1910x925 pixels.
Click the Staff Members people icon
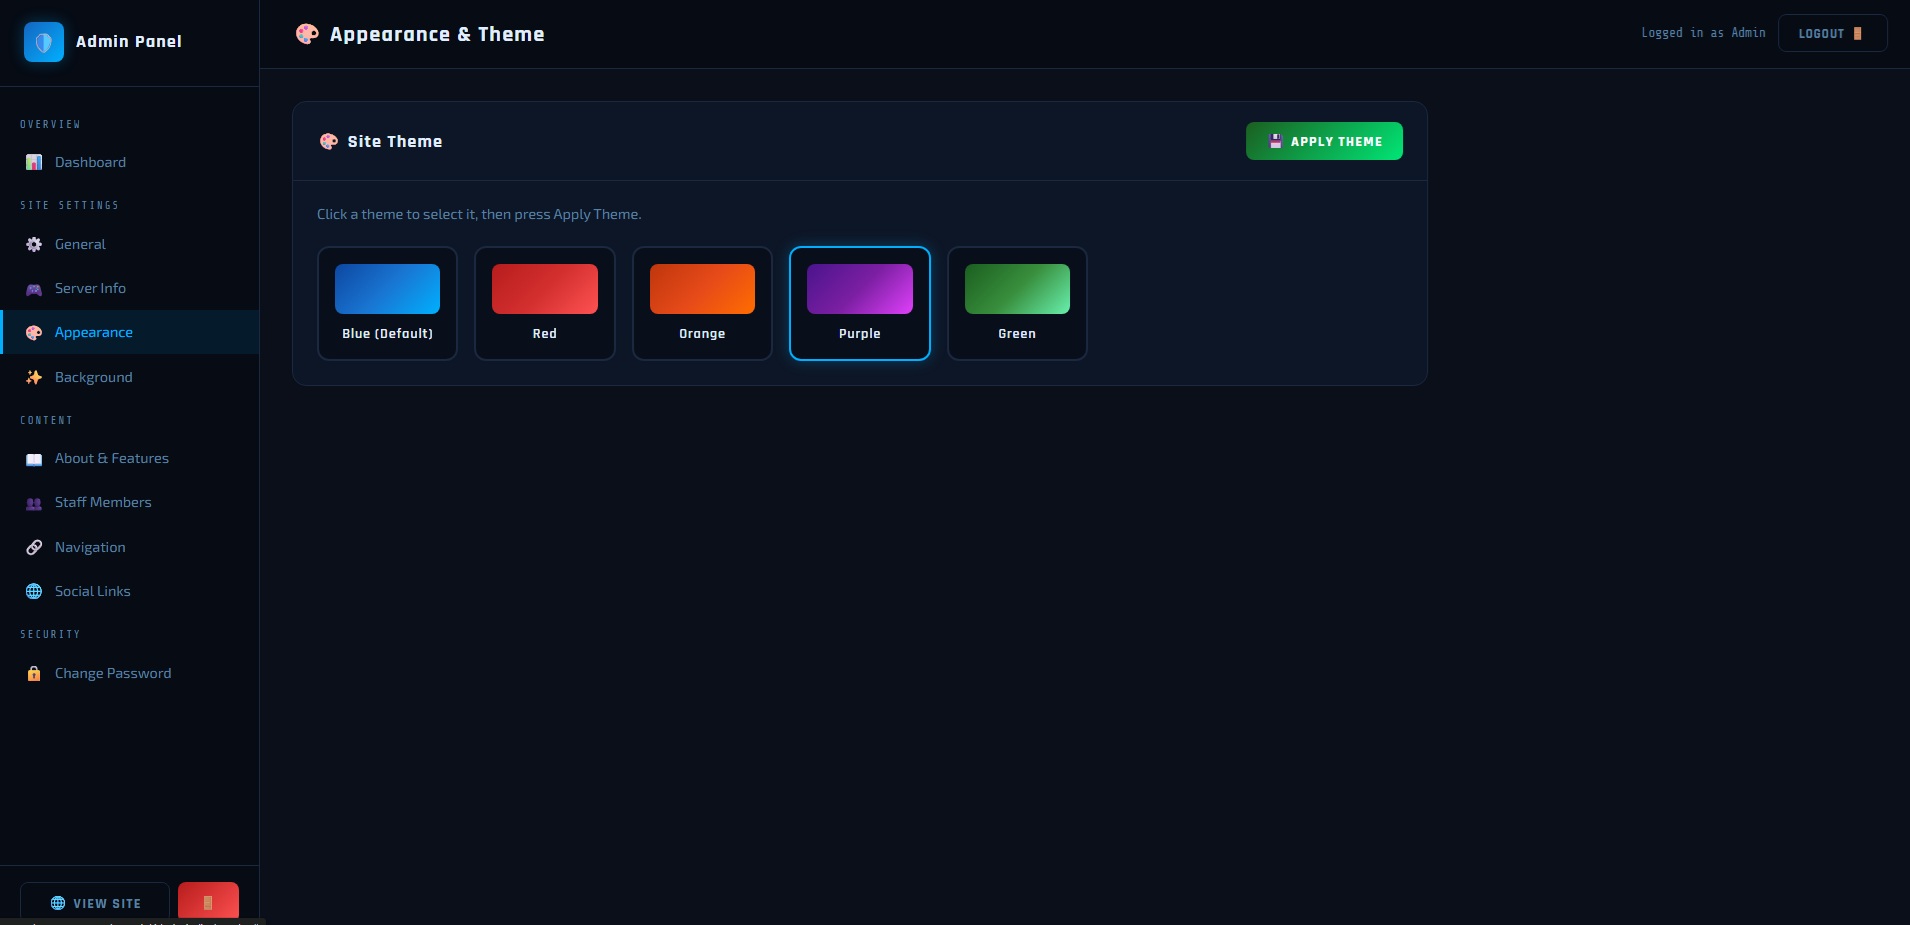(34, 503)
